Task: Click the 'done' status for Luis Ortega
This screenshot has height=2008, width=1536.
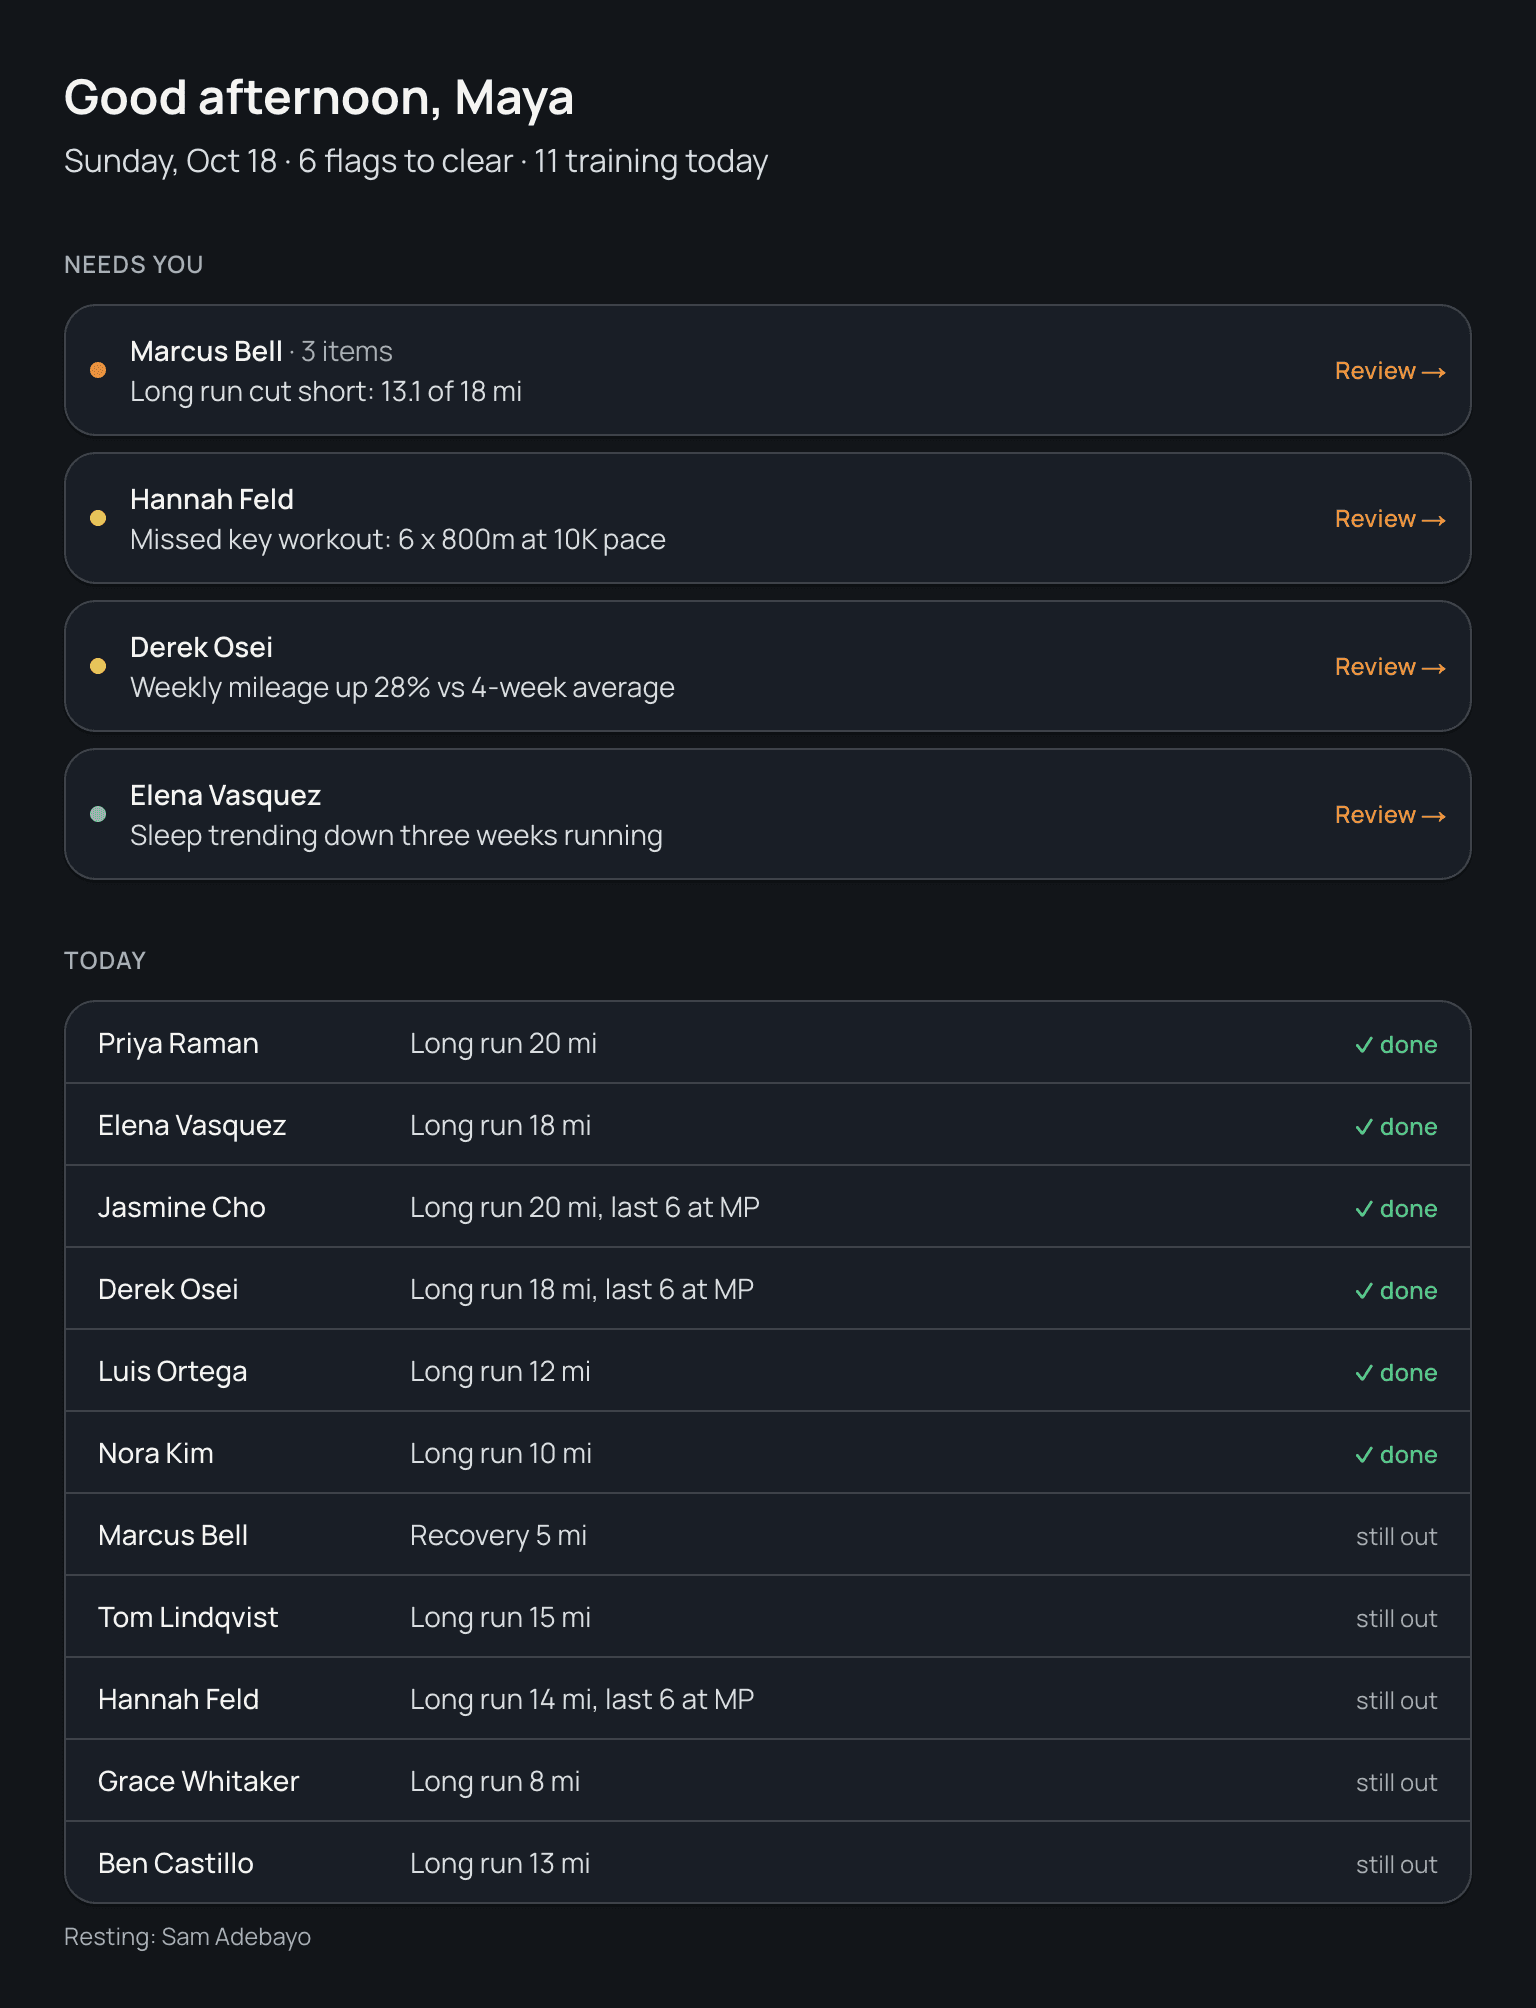Action: pyautogui.click(x=1396, y=1373)
